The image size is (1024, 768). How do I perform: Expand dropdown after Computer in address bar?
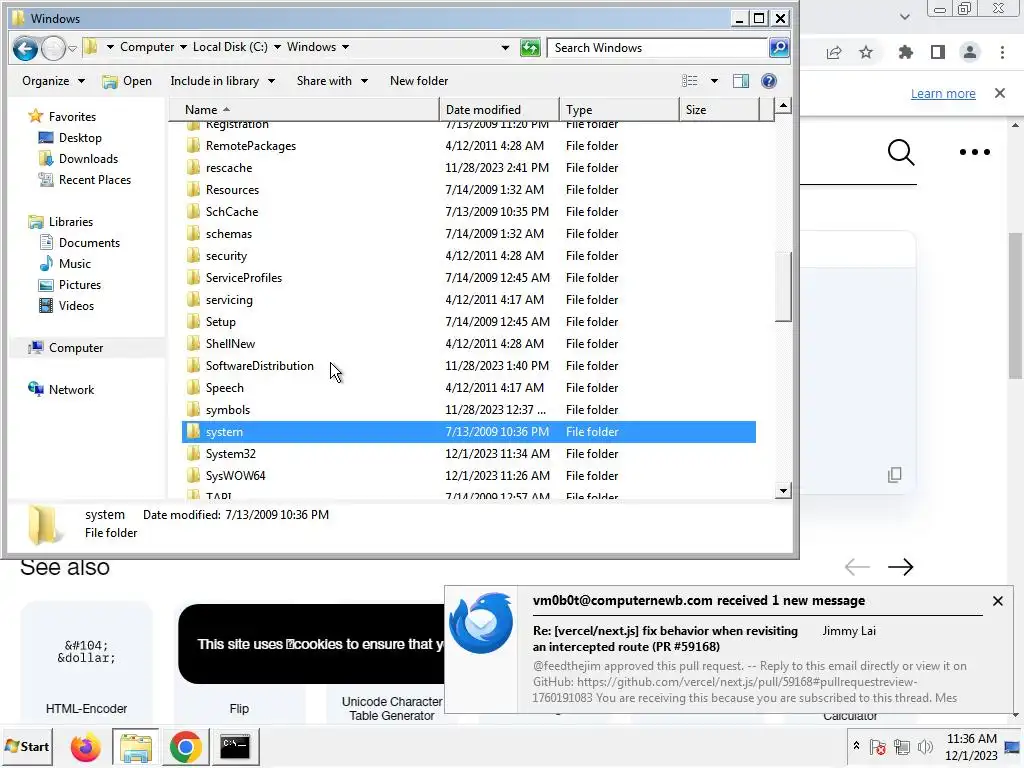pos(183,47)
